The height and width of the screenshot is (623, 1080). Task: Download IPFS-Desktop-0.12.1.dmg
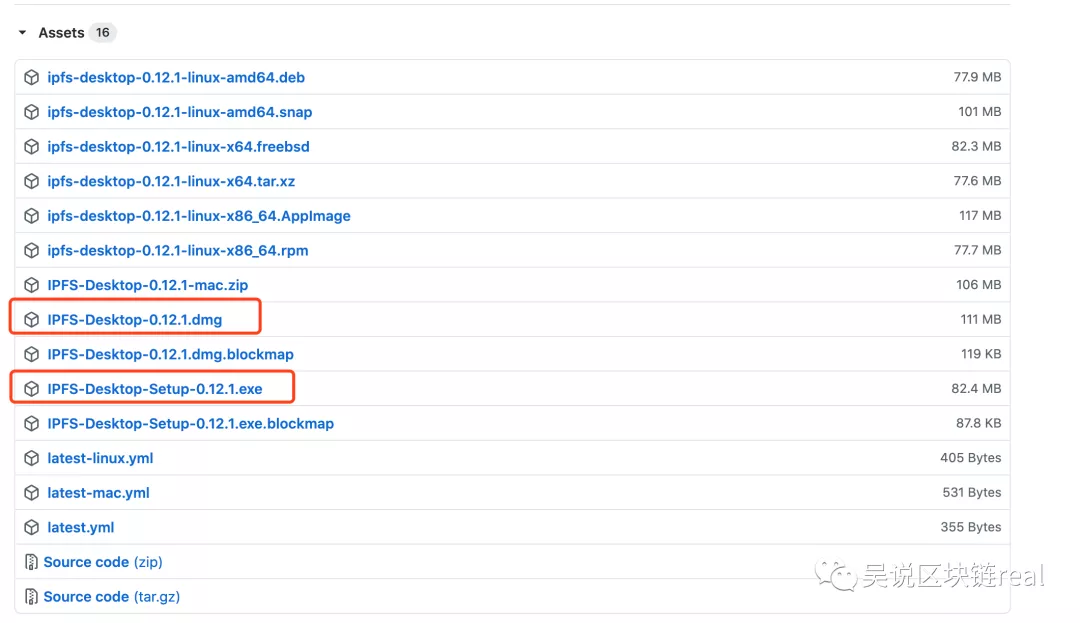pyautogui.click(x=134, y=319)
